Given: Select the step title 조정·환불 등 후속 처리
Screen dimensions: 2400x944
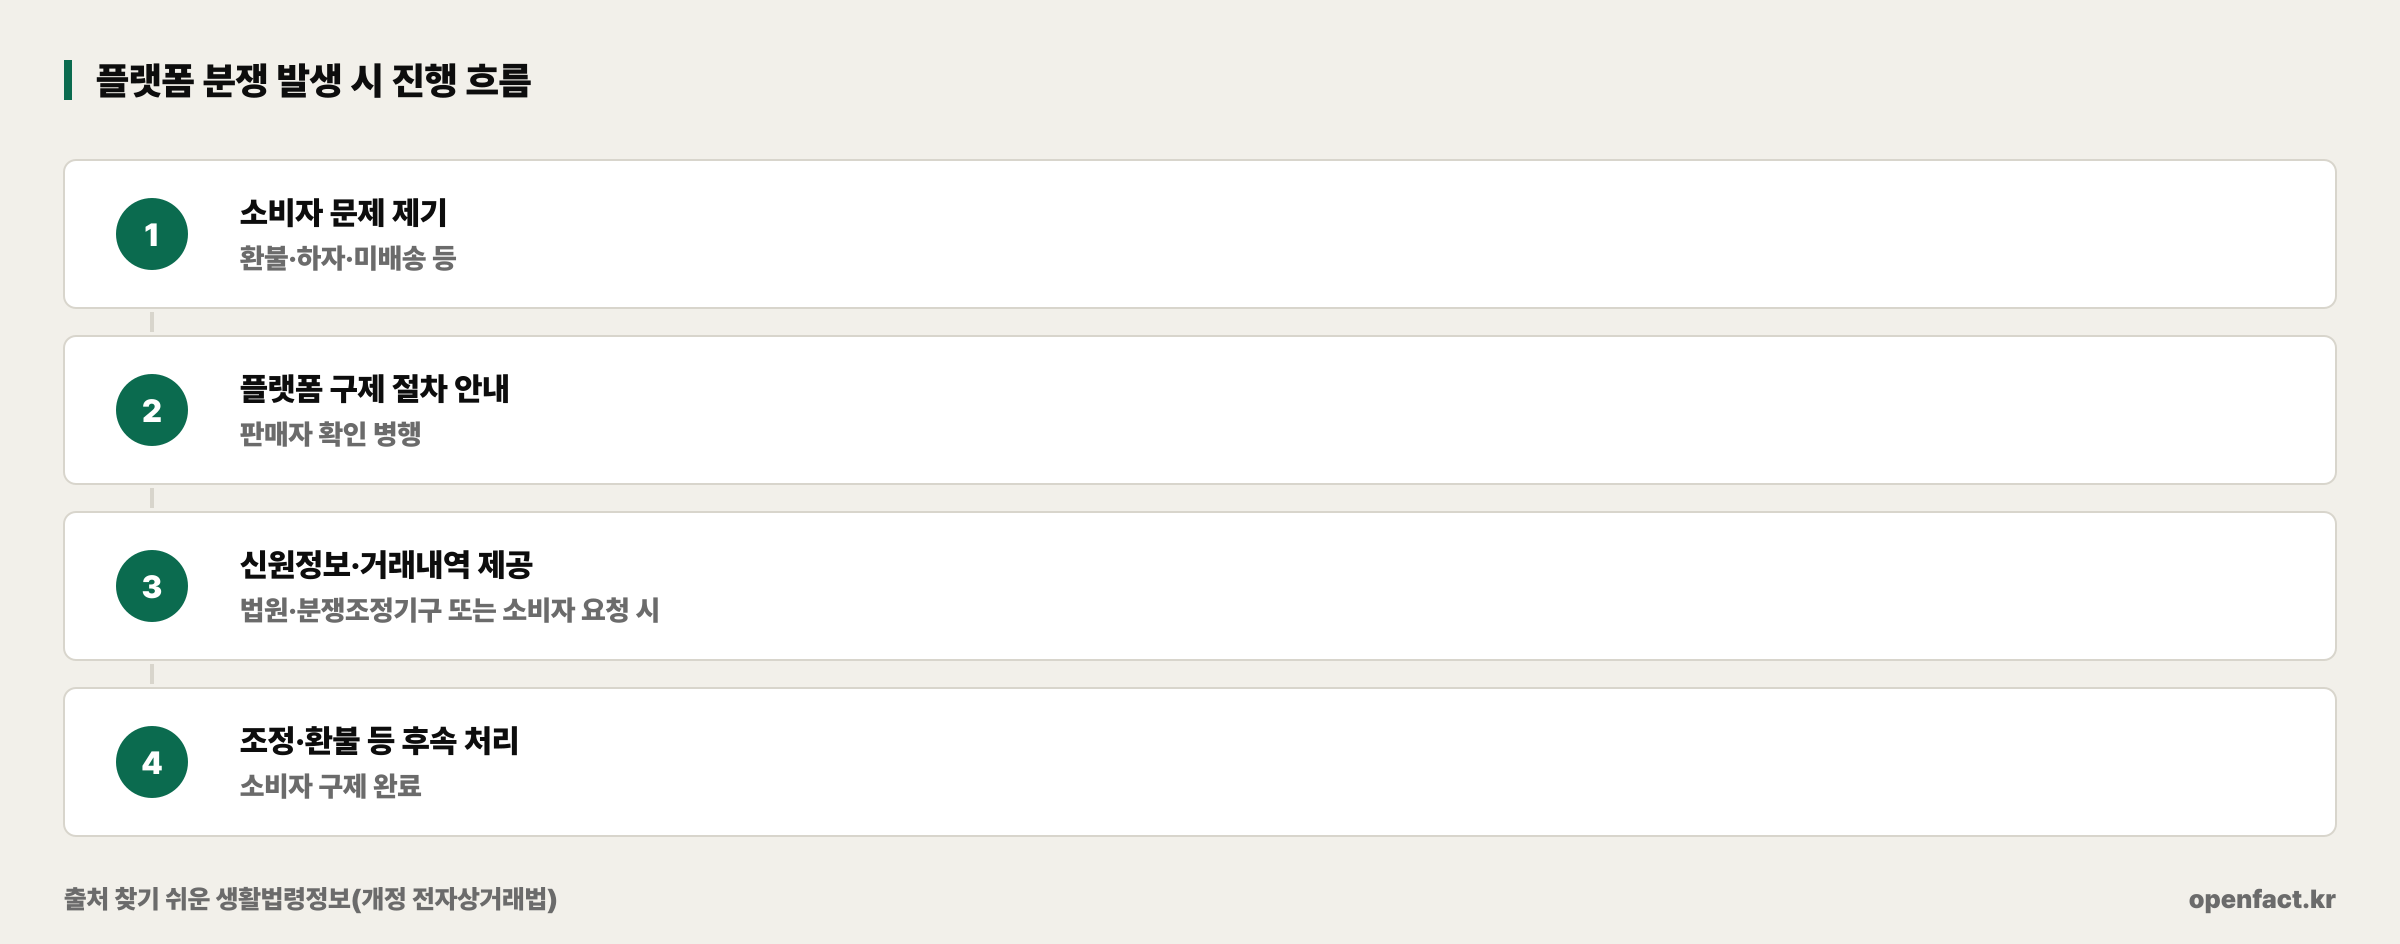Looking at the screenshot, I should (379, 741).
